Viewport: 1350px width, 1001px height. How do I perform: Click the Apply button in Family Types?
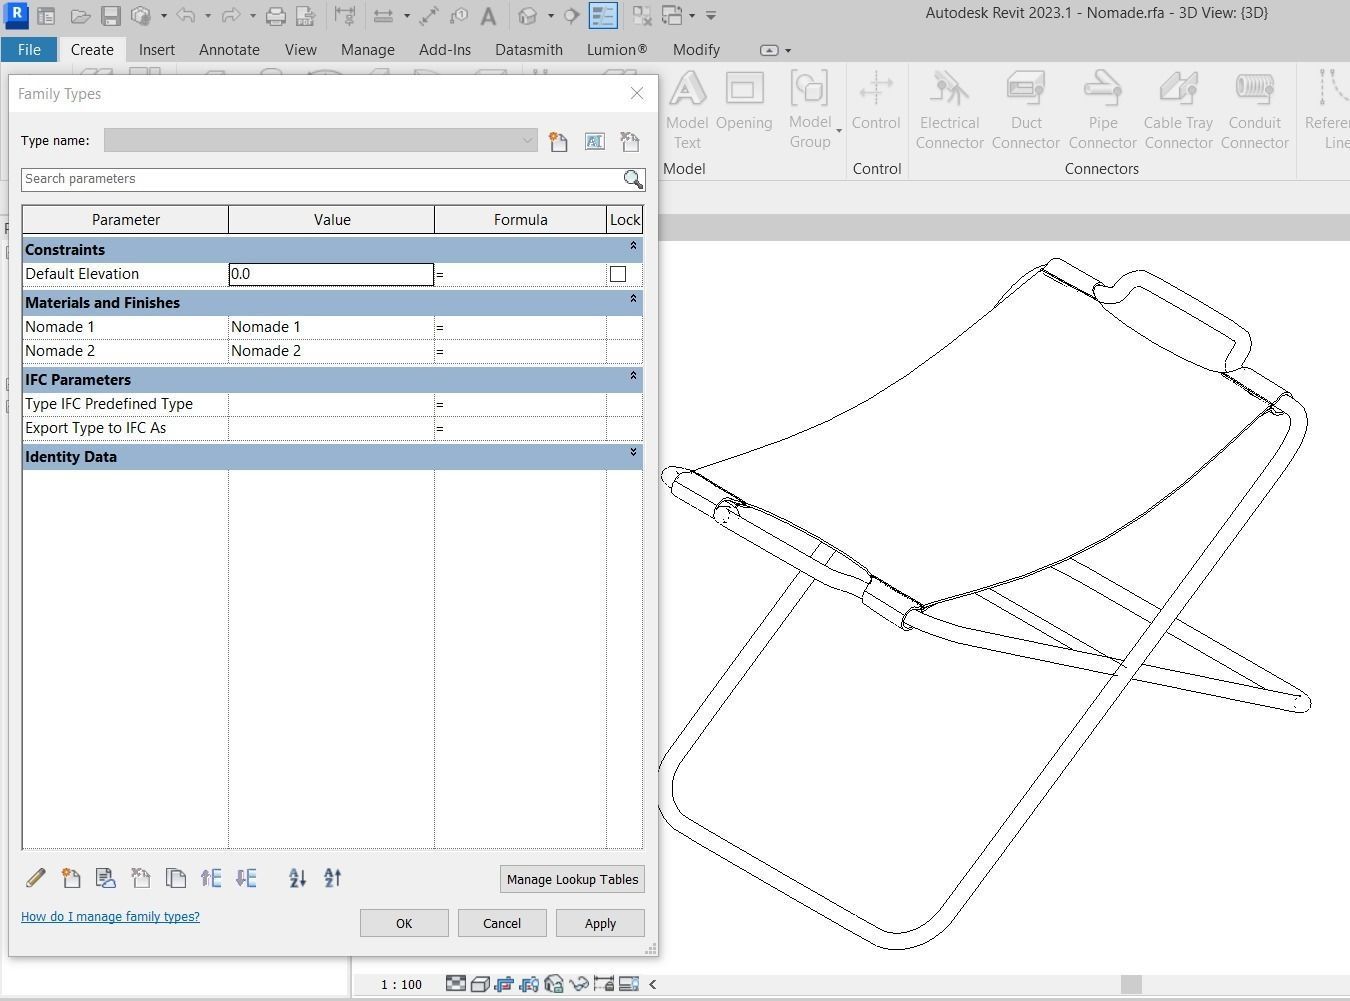[600, 923]
